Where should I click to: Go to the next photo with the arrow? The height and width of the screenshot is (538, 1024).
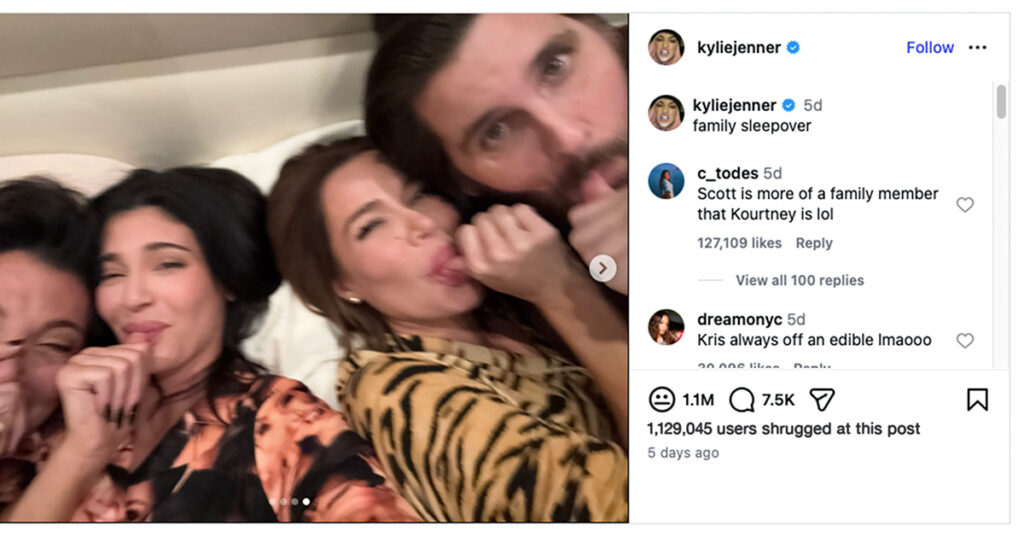[602, 268]
